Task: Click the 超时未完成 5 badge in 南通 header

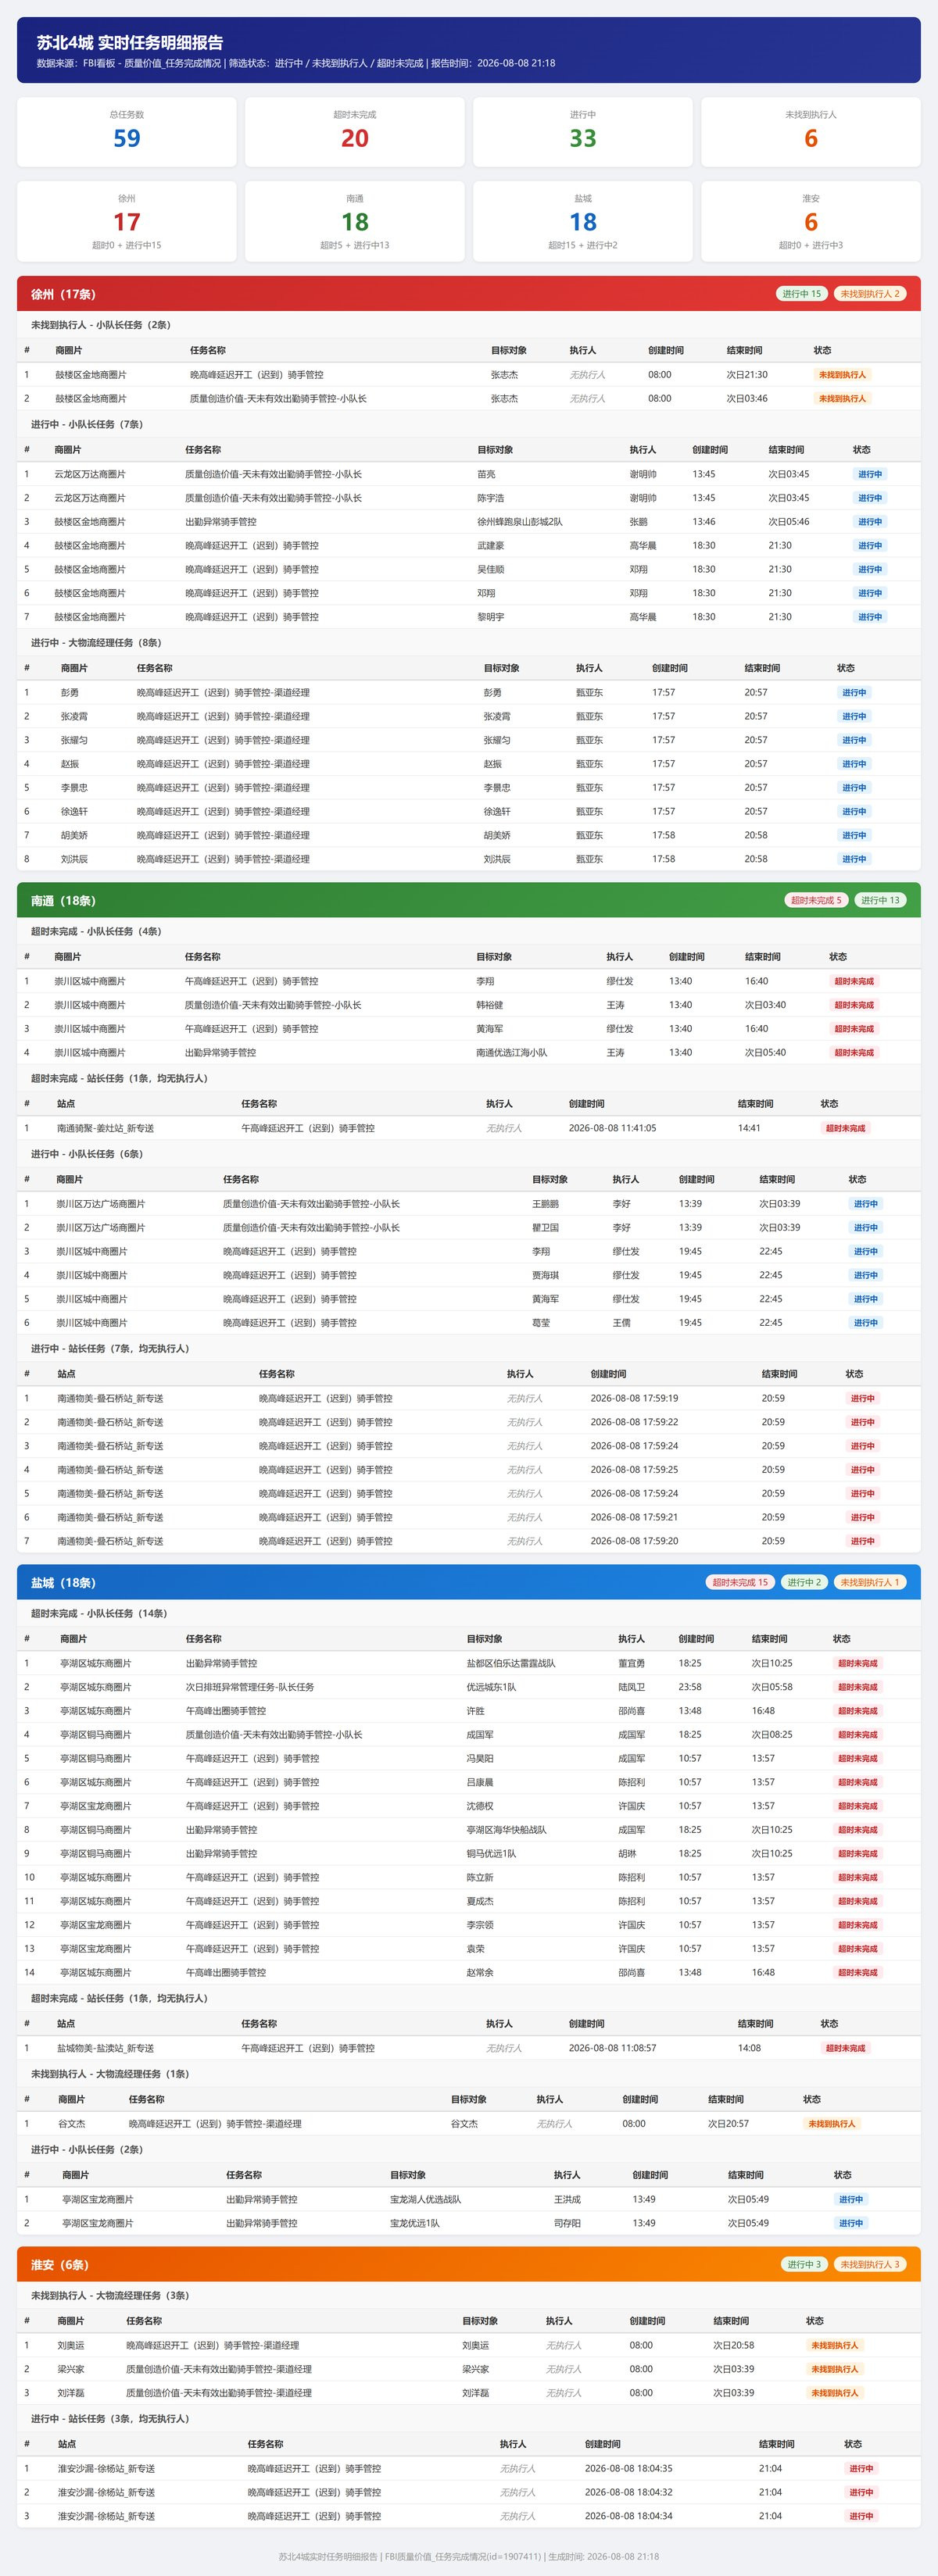Action: (x=816, y=900)
